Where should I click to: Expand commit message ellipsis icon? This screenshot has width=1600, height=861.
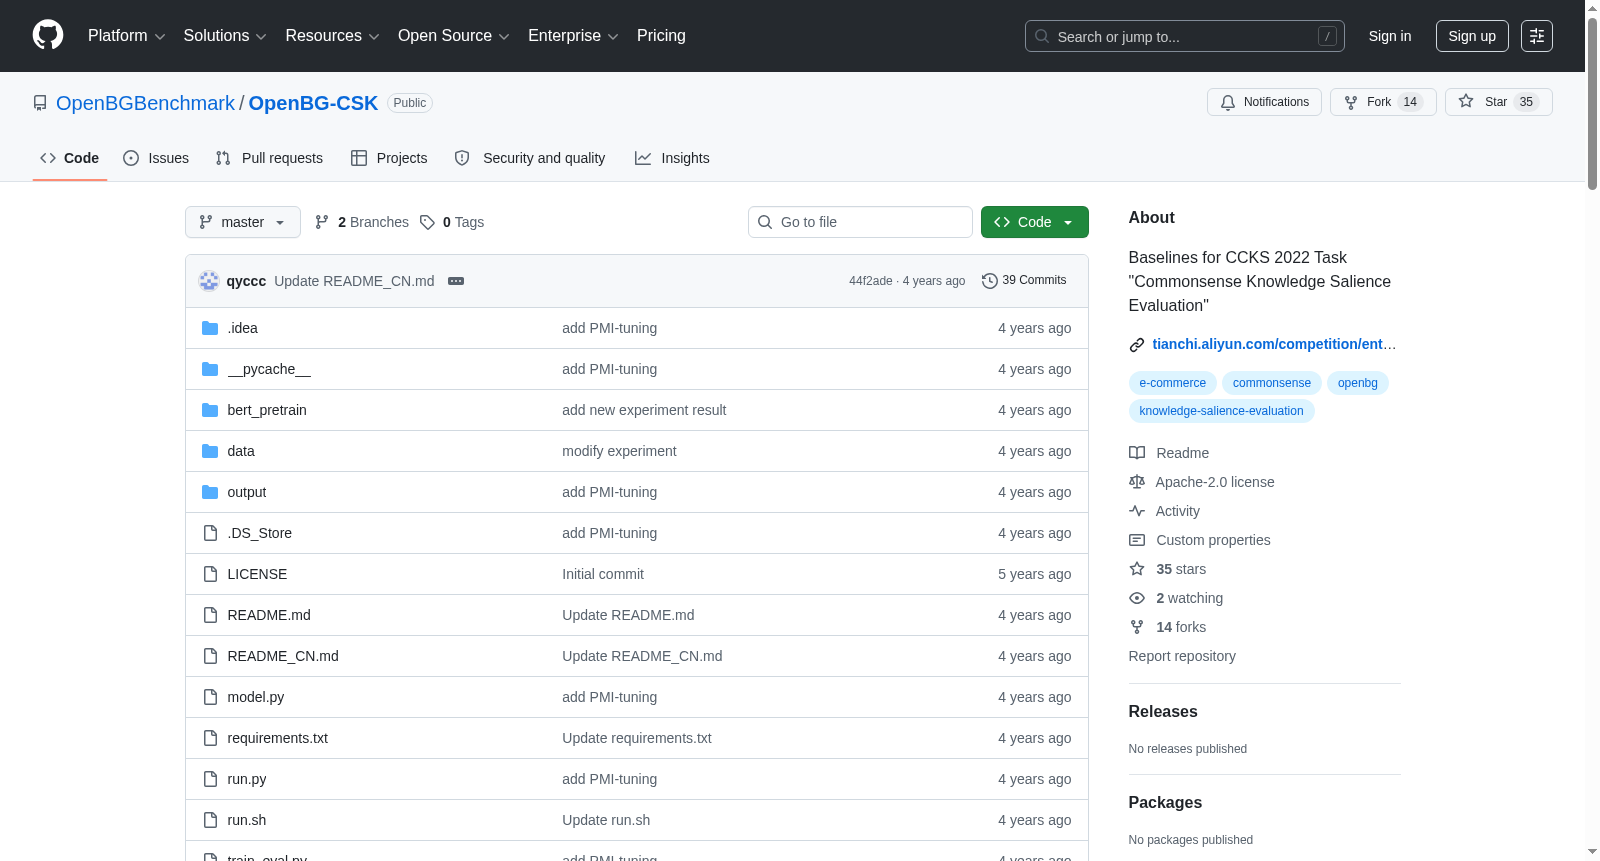[x=456, y=281]
